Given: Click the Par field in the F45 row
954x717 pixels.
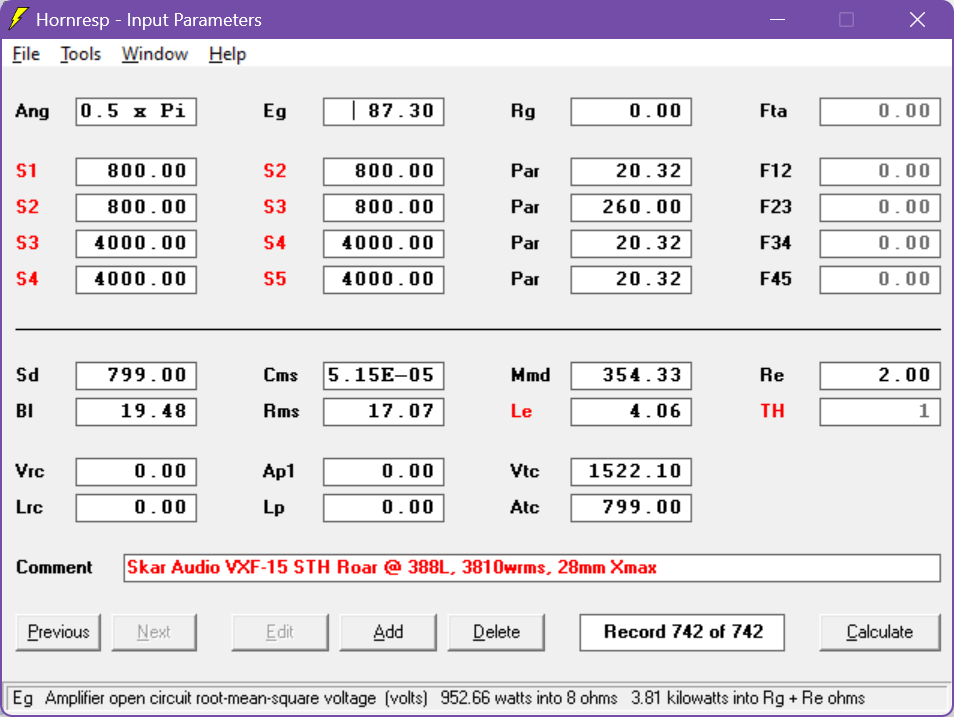Looking at the screenshot, I should coord(631,279).
